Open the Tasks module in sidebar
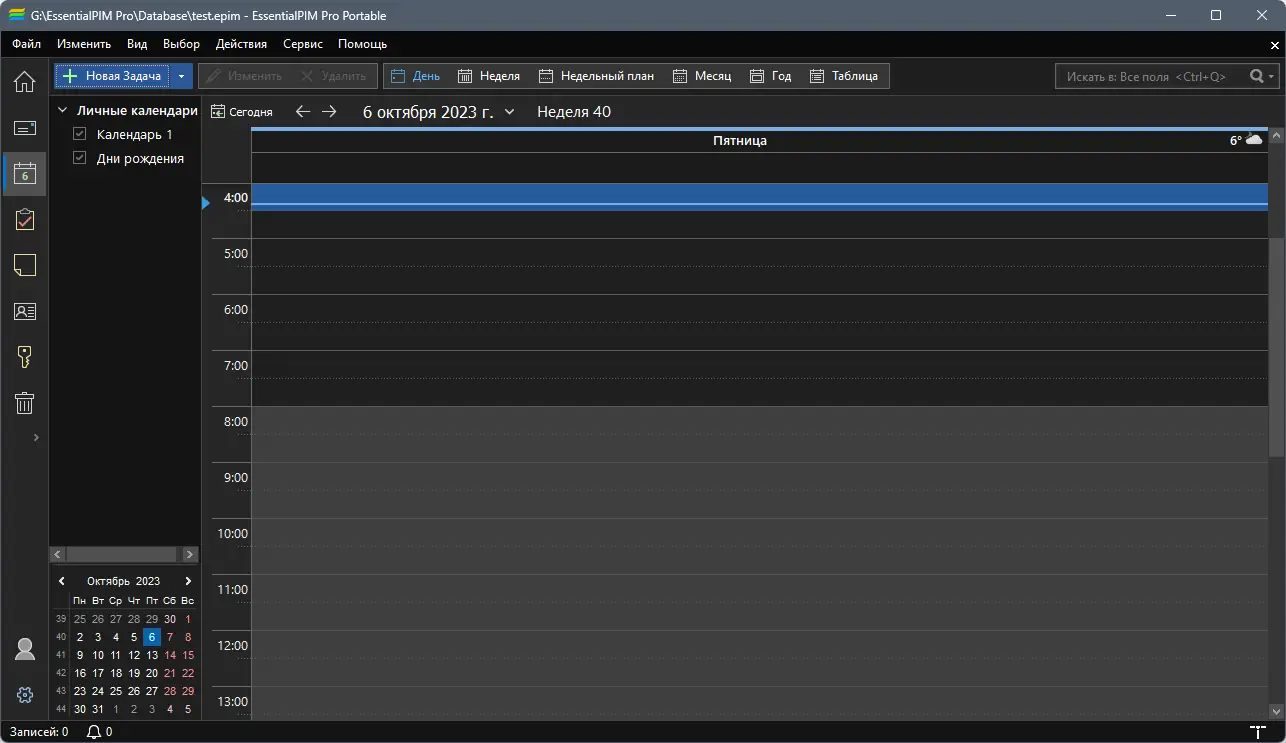The height and width of the screenshot is (743, 1286). [x=24, y=220]
